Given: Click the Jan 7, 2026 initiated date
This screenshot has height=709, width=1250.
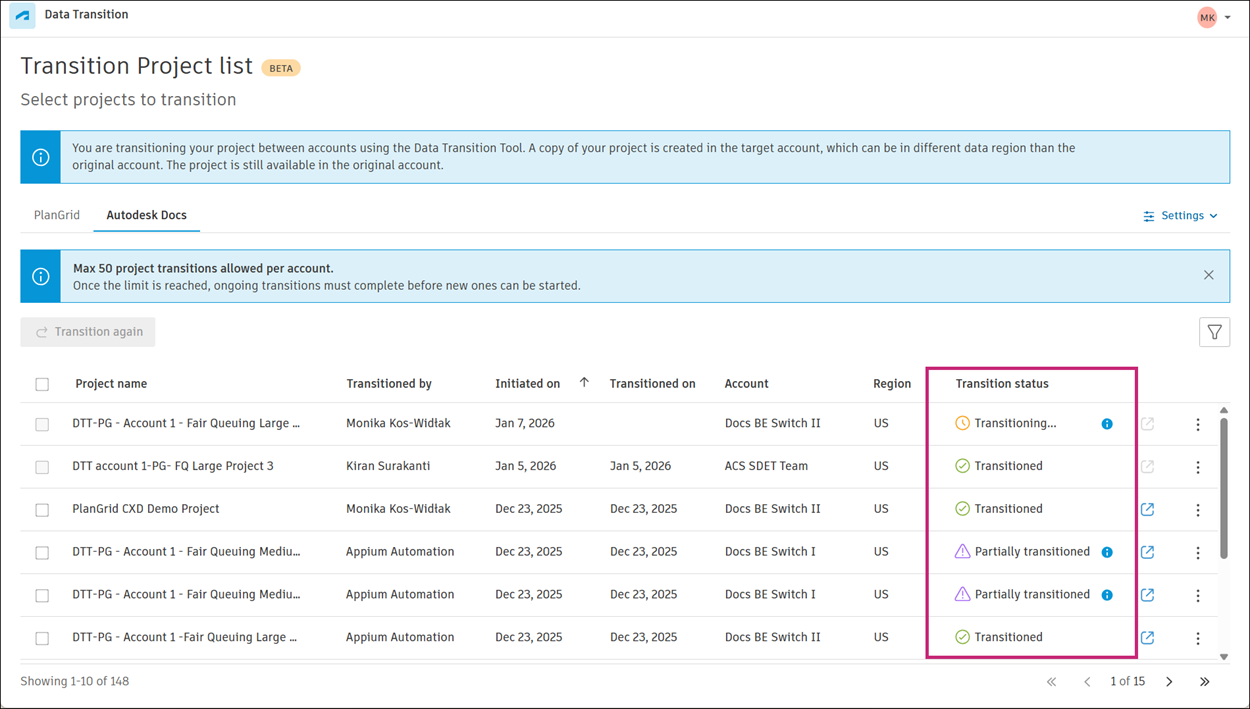Looking at the screenshot, I should point(525,423).
